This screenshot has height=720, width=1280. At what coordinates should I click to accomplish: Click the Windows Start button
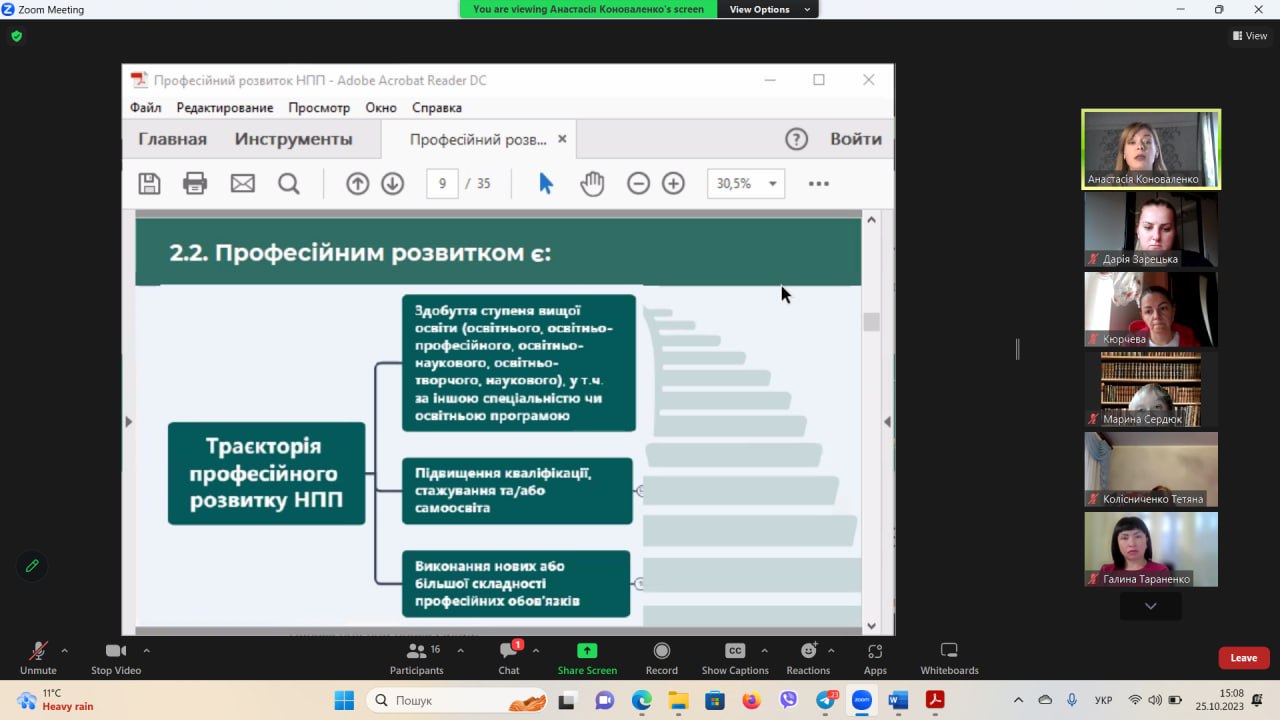(344, 700)
